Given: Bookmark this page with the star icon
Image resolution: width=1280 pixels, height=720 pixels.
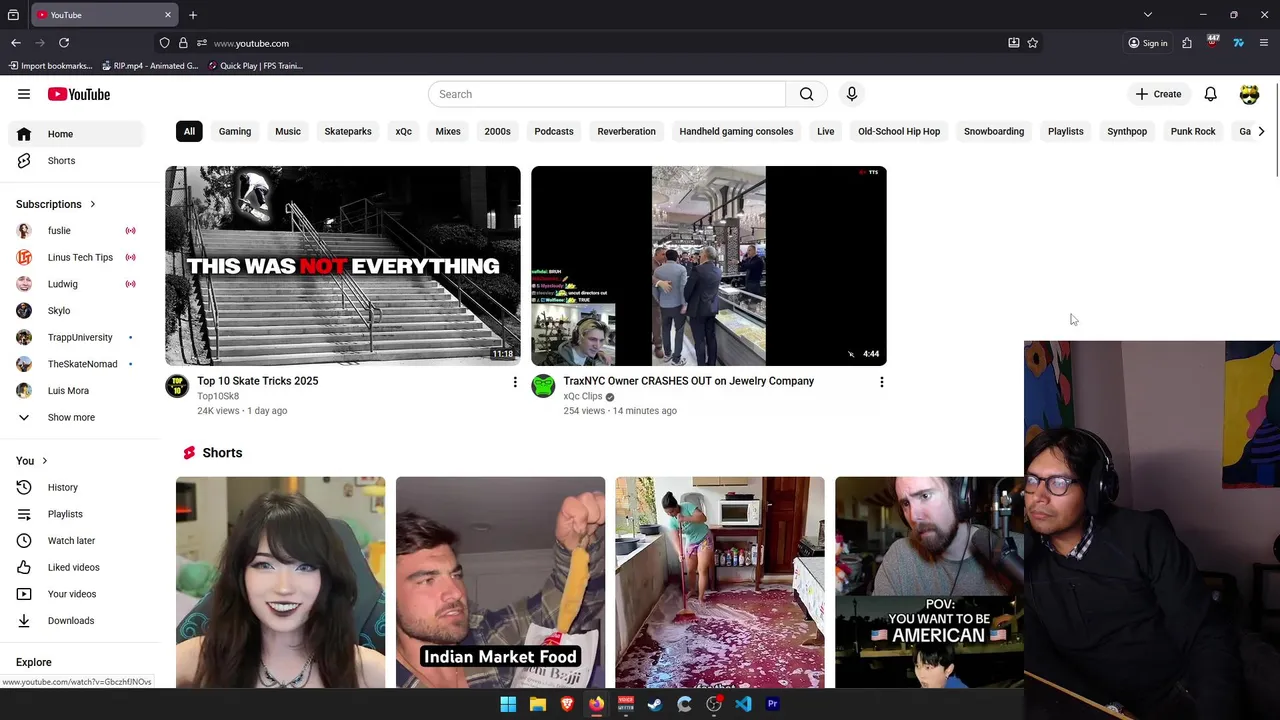Looking at the screenshot, I should [1033, 43].
